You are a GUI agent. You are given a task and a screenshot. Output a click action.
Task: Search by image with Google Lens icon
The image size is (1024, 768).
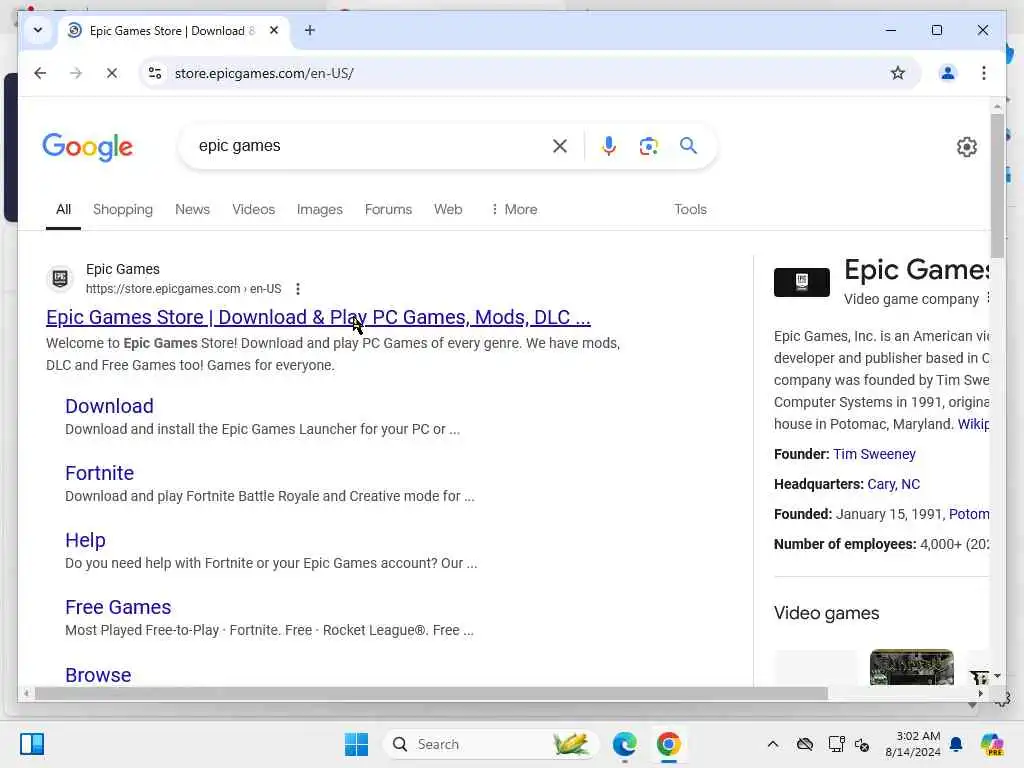click(648, 146)
